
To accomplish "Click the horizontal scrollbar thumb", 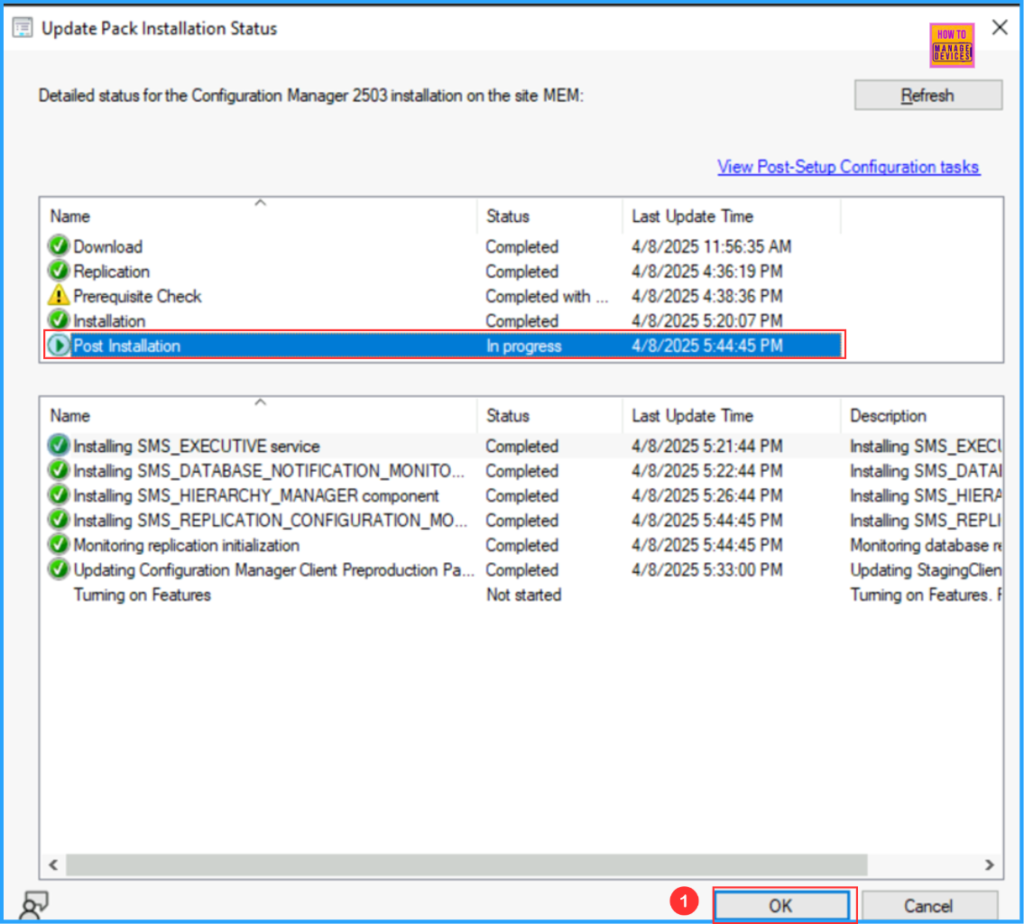I will [x=467, y=865].
